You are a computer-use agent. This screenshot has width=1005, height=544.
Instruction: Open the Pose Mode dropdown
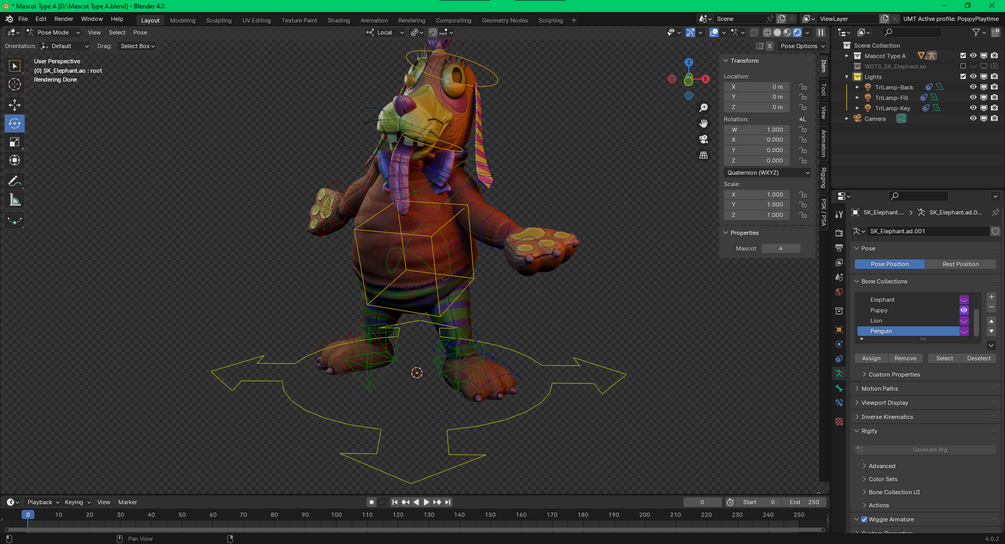(x=53, y=32)
